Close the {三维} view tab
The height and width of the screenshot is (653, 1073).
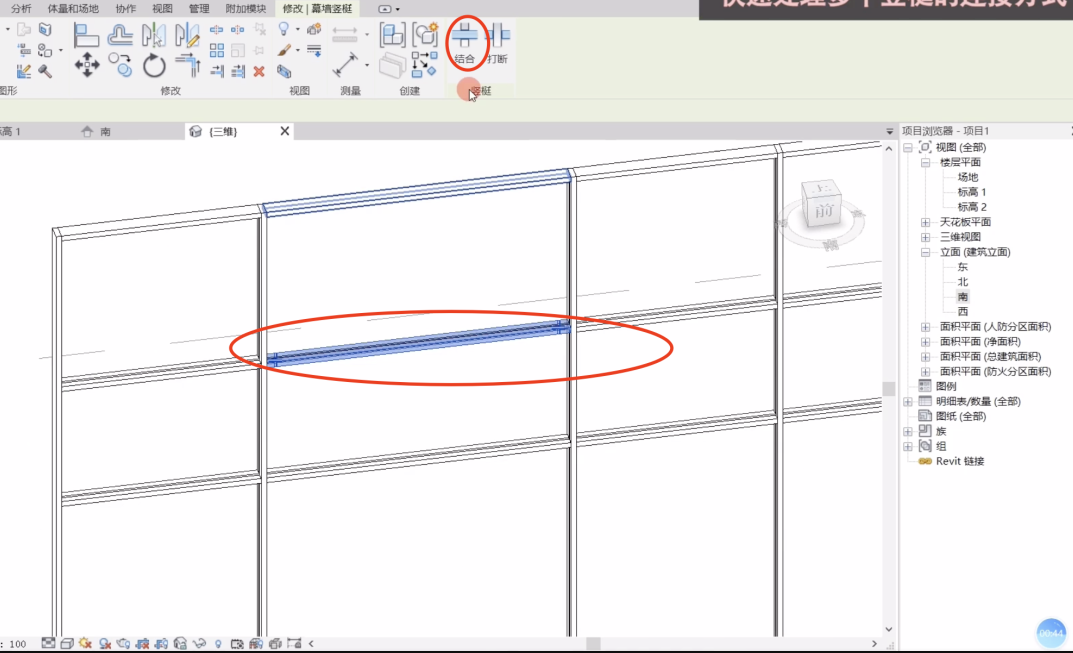(x=285, y=132)
